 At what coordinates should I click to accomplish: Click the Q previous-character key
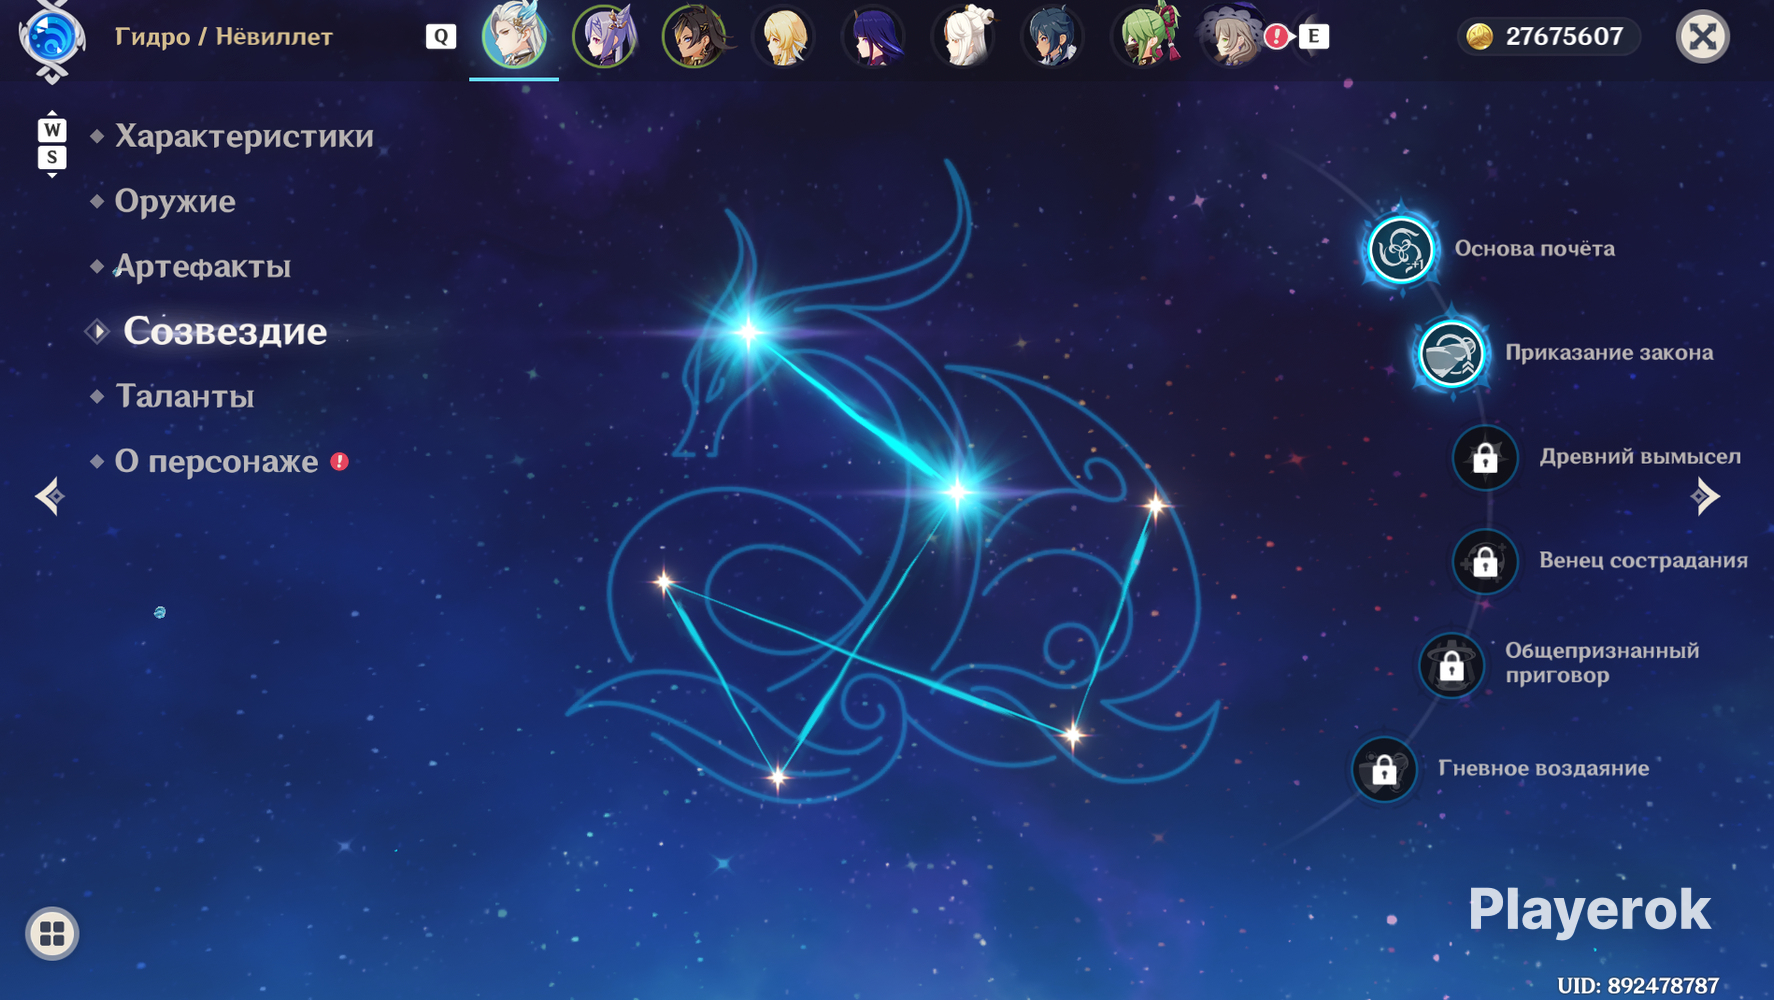click(440, 37)
